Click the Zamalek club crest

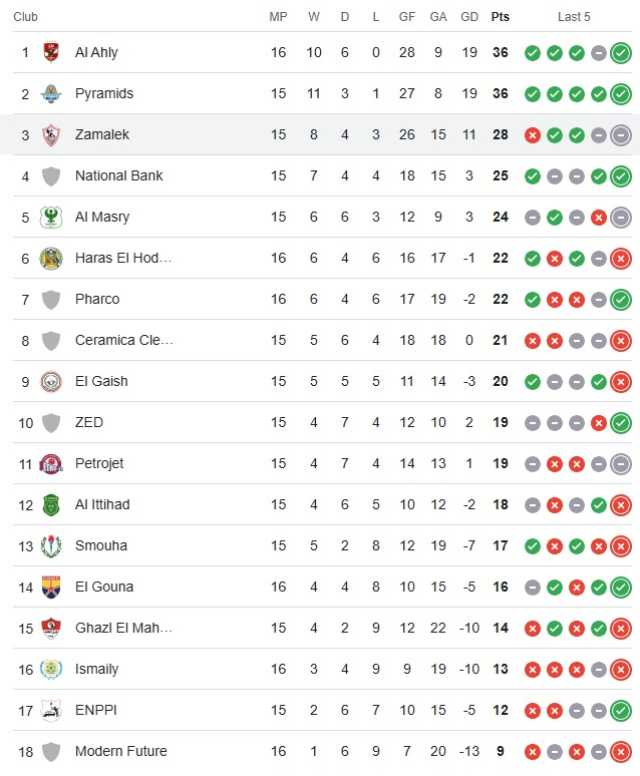point(51,135)
